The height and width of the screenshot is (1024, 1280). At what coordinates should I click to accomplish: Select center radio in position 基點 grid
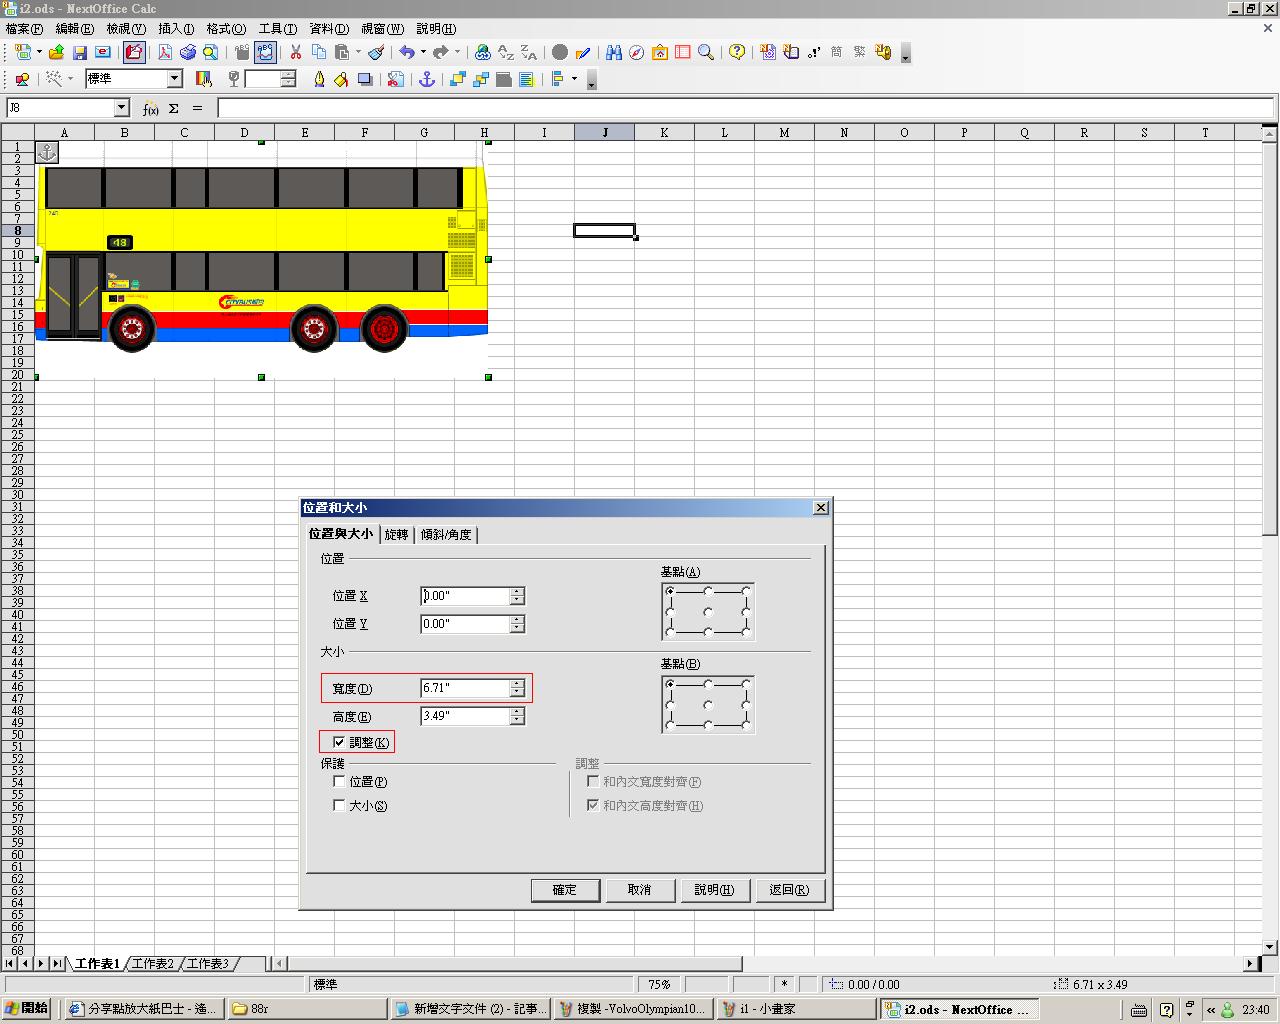(x=708, y=612)
